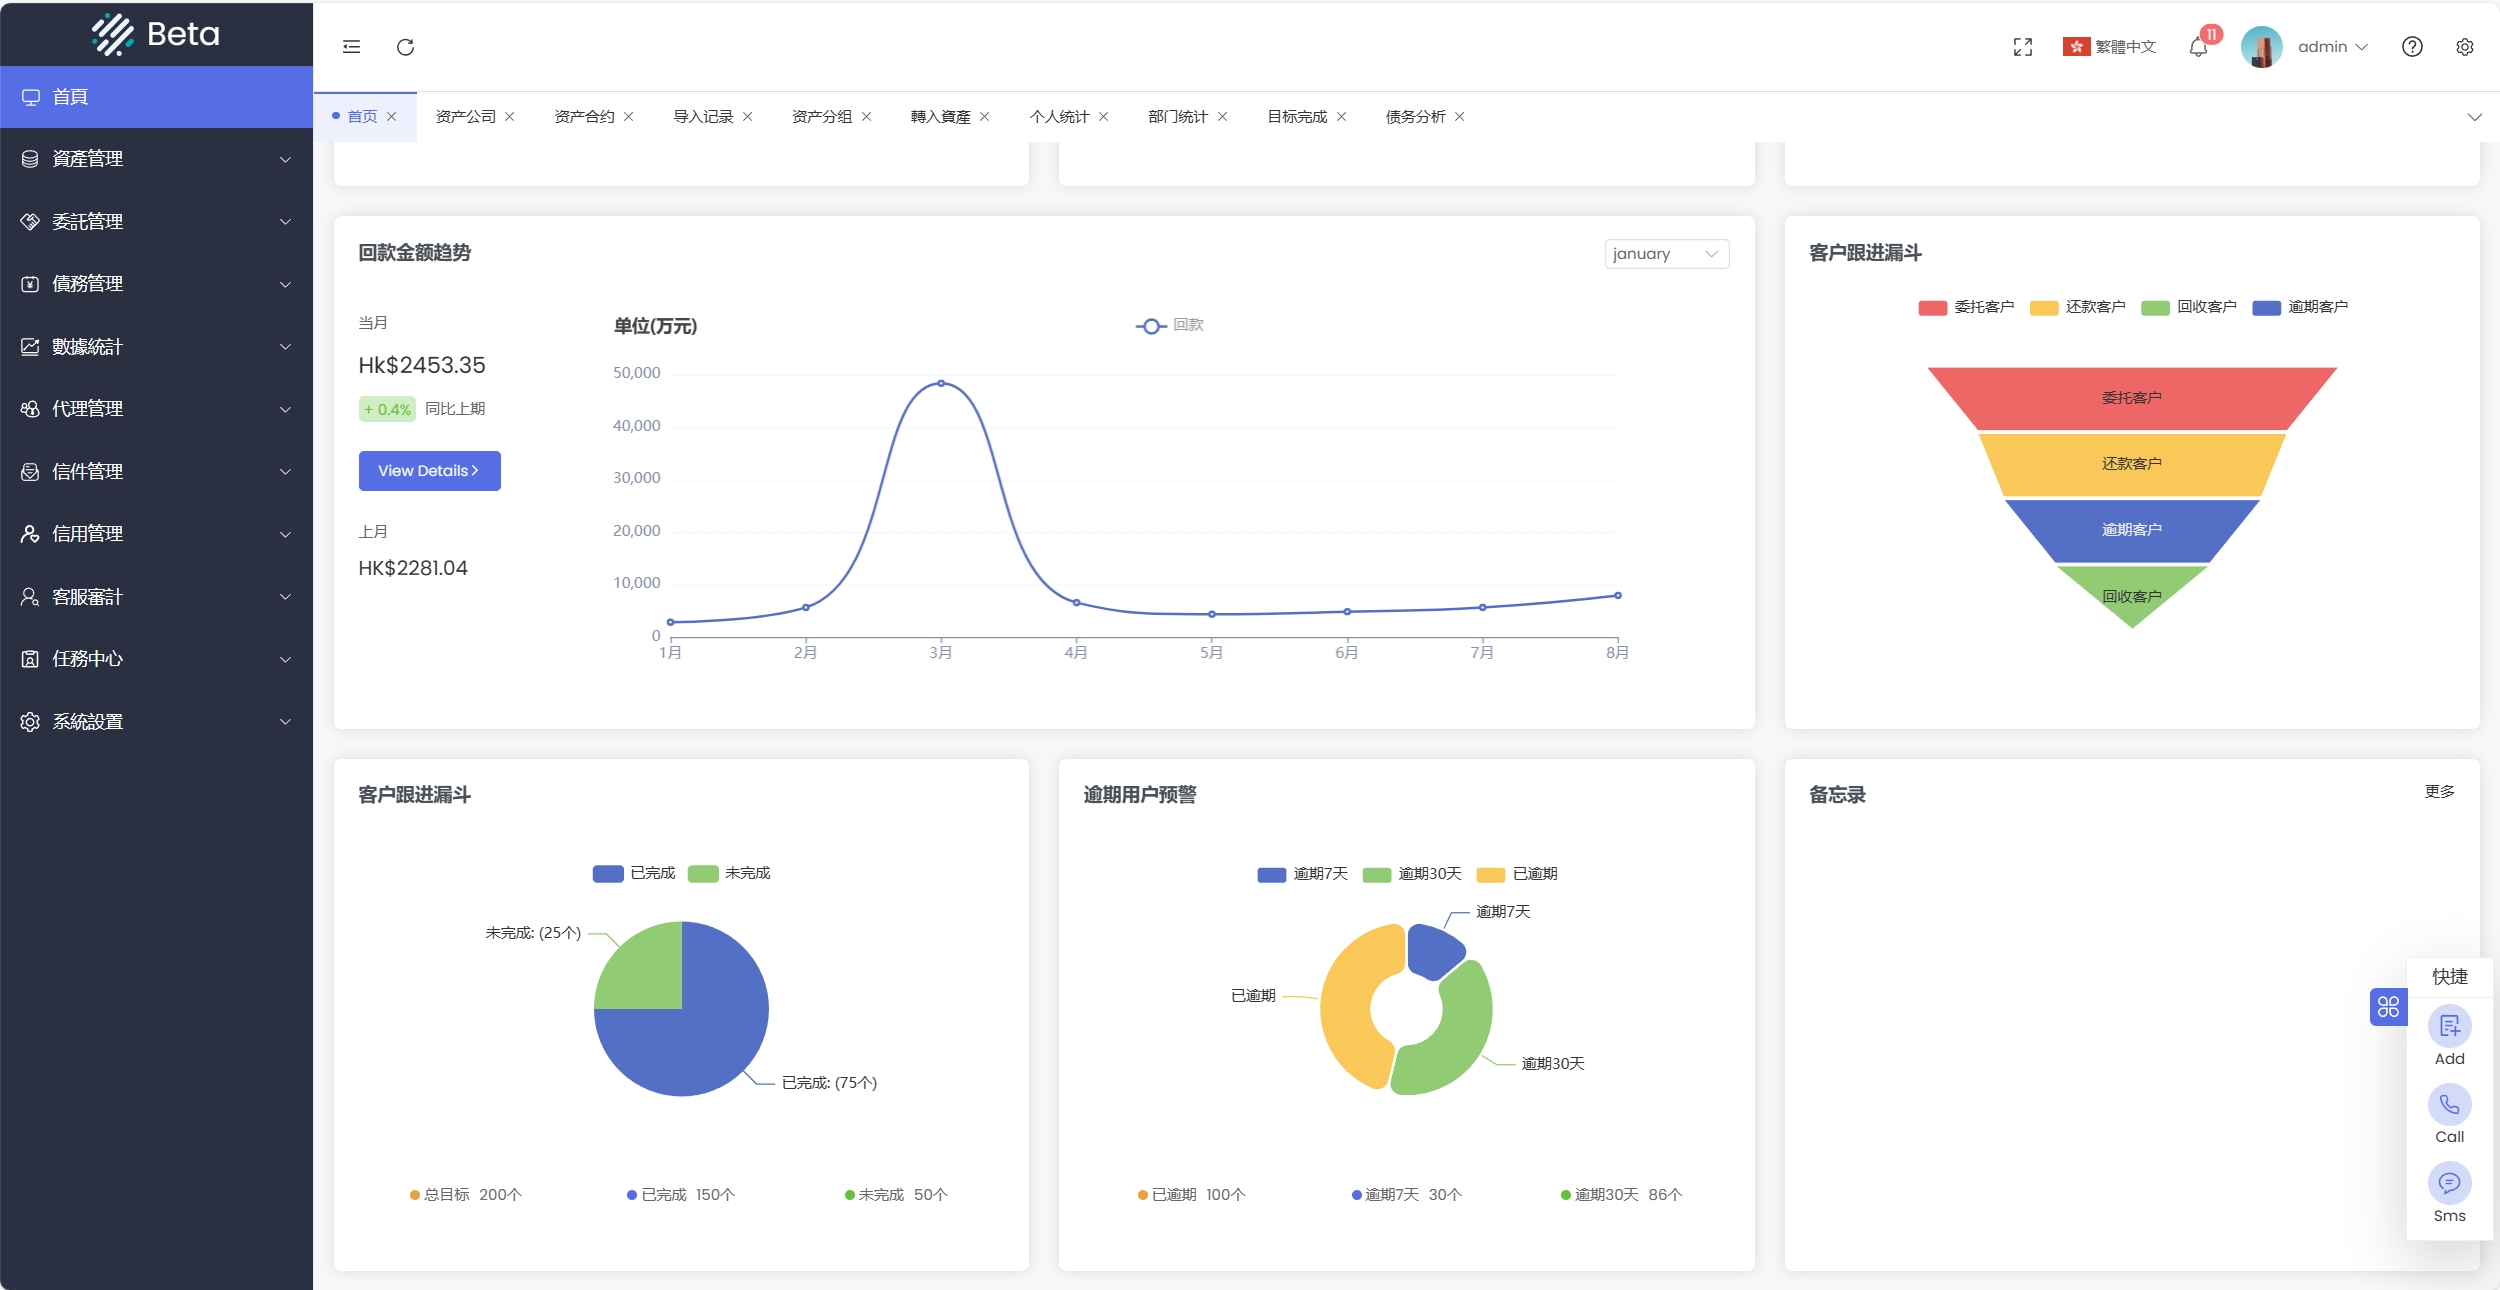2500x1290 pixels.
Task: Switch to the 部门统计 tab
Action: [x=1178, y=117]
